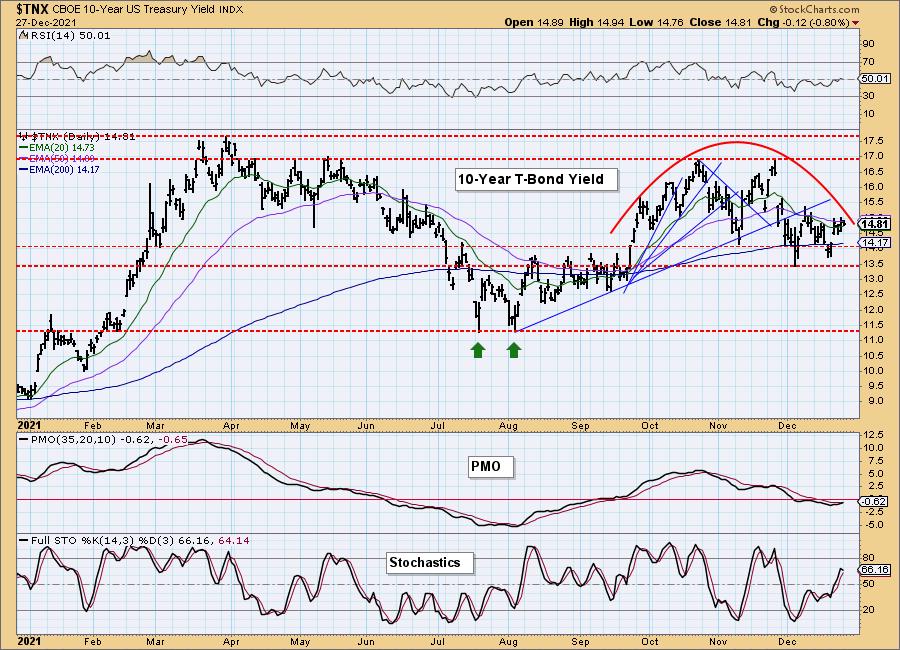Image resolution: width=900 pixels, height=650 pixels.
Task: Select the RSI(14) 50.01 indicator label
Action: [69, 36]
